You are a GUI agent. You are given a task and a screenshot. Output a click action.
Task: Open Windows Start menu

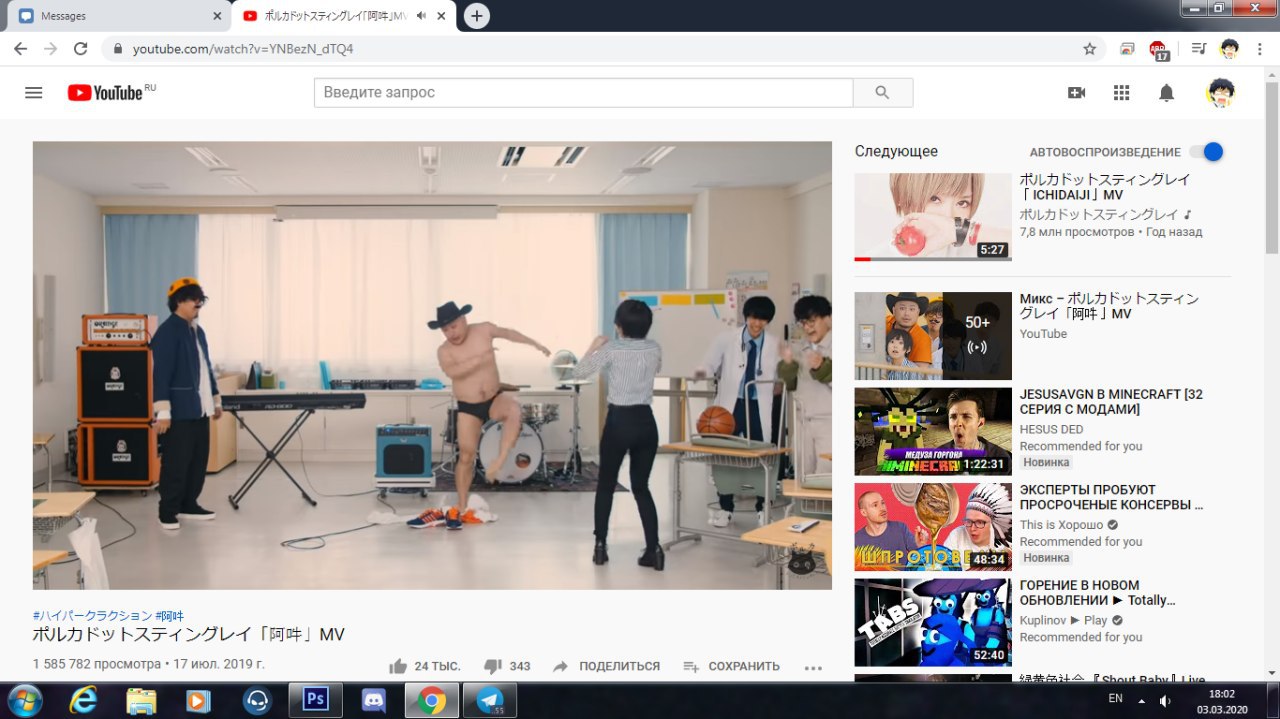(x=25, y=699)
